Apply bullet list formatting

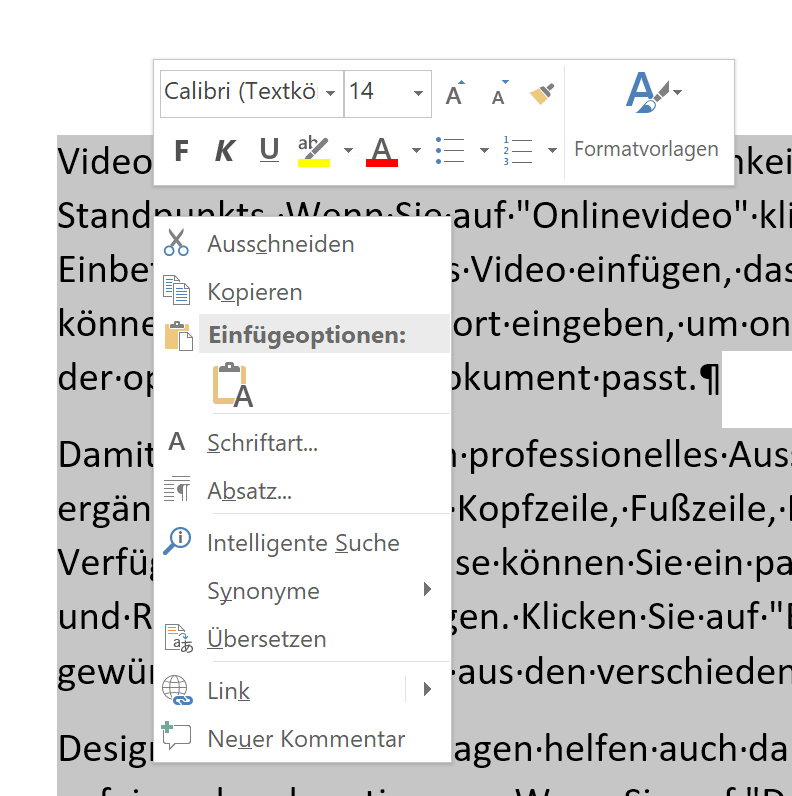[450, 150]
